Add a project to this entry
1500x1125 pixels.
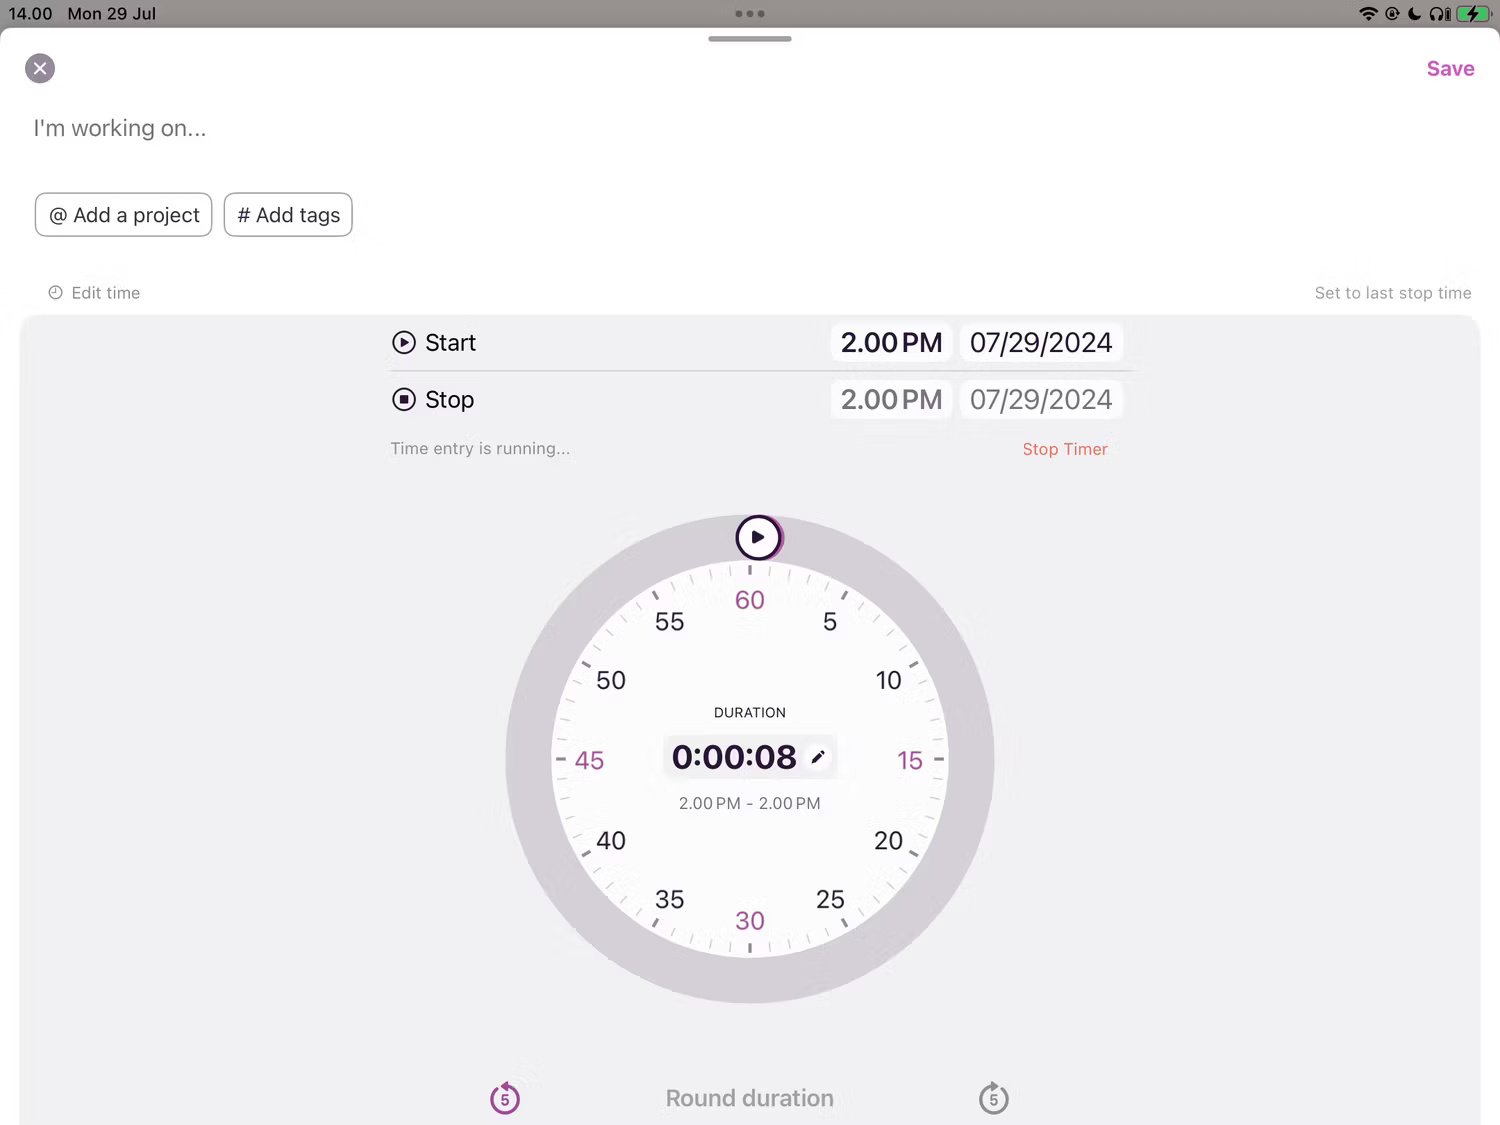[123, 214]
